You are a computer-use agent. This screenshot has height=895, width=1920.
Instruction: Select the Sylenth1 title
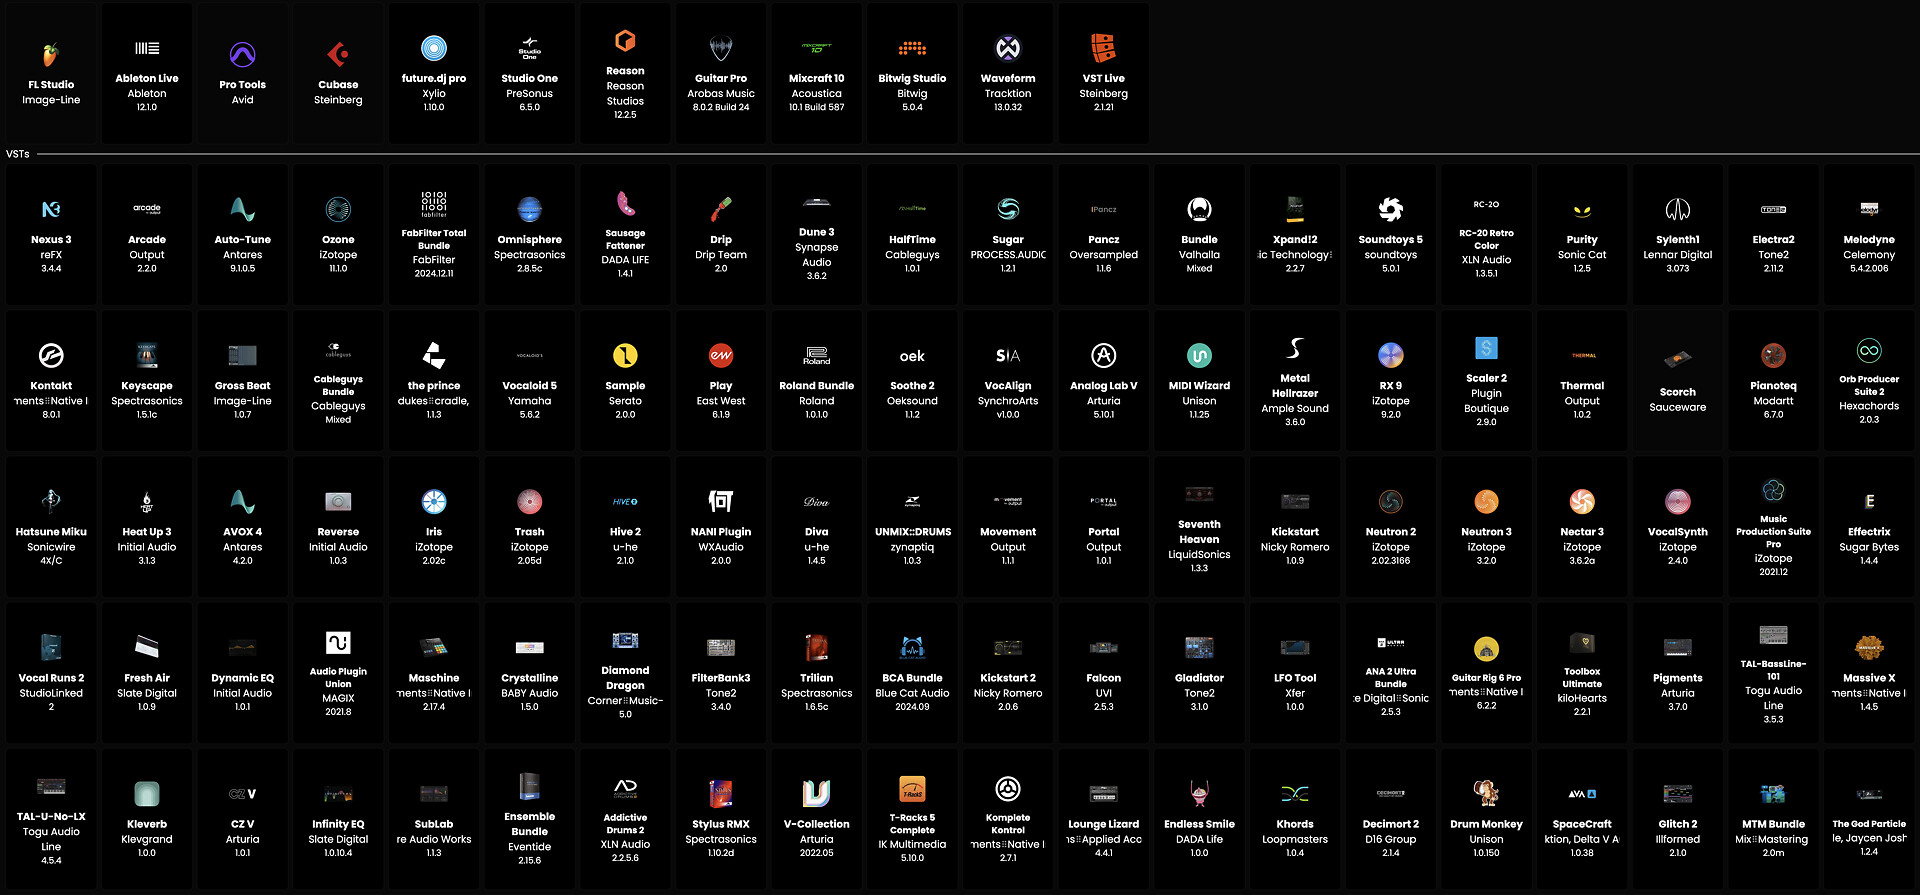[x=1677, y=240]
